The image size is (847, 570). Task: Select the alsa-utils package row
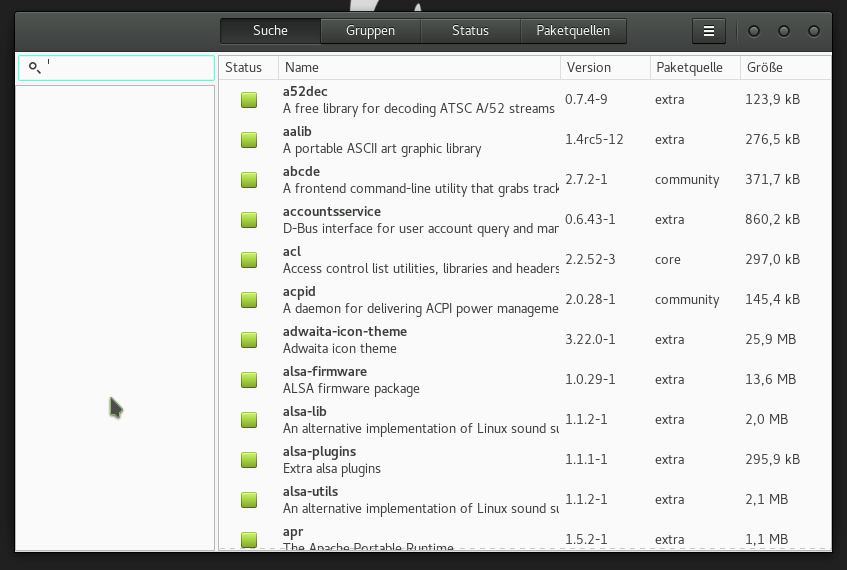(x=420, y=500)
